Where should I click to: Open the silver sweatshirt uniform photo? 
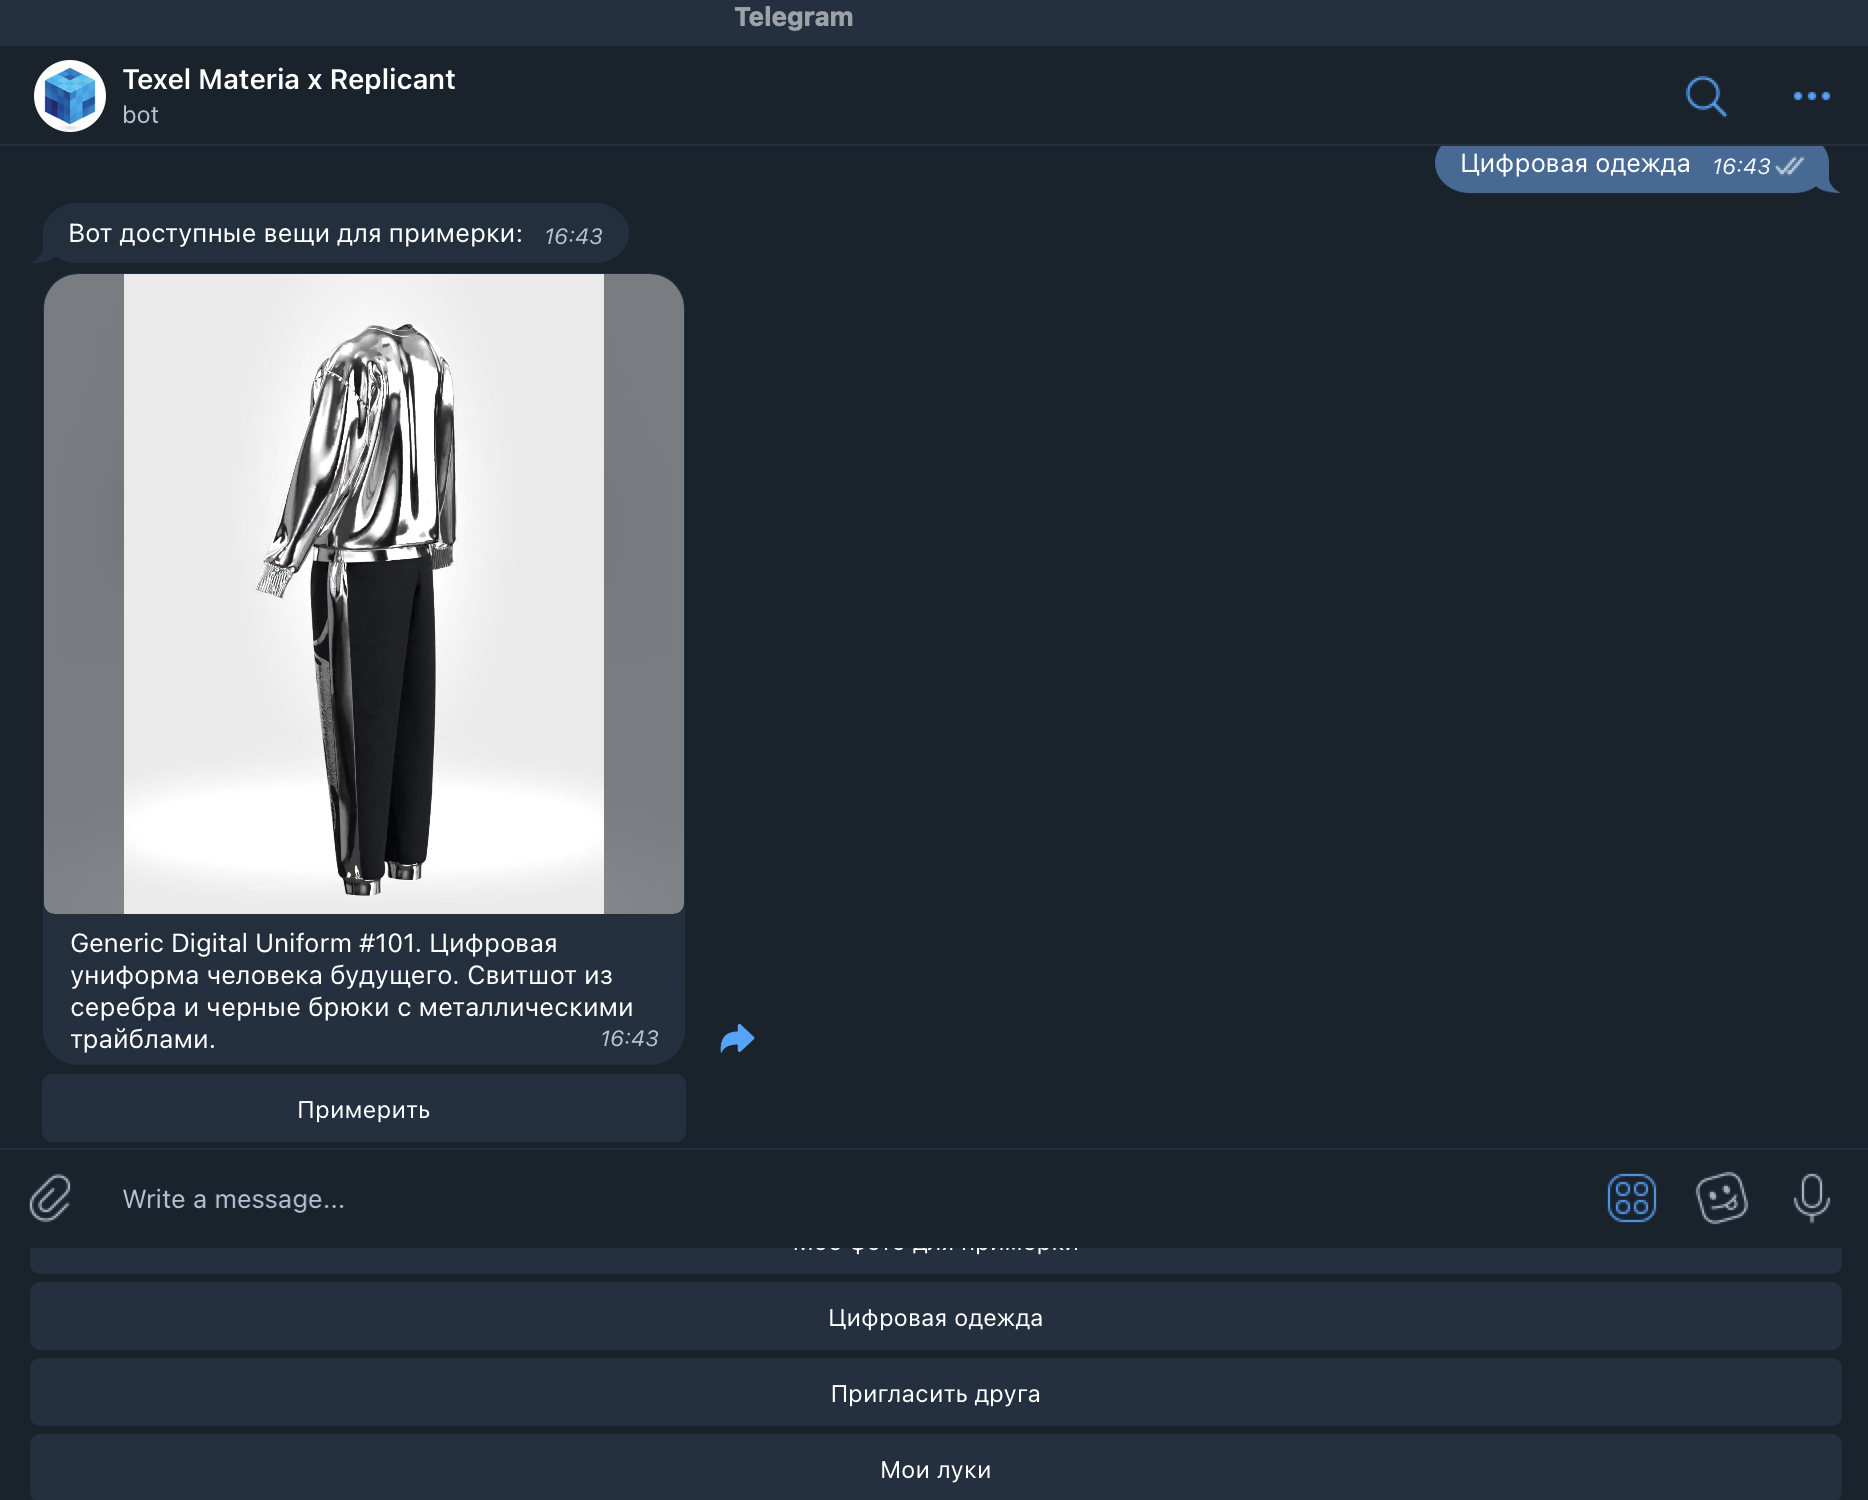(x=364, y=594)
